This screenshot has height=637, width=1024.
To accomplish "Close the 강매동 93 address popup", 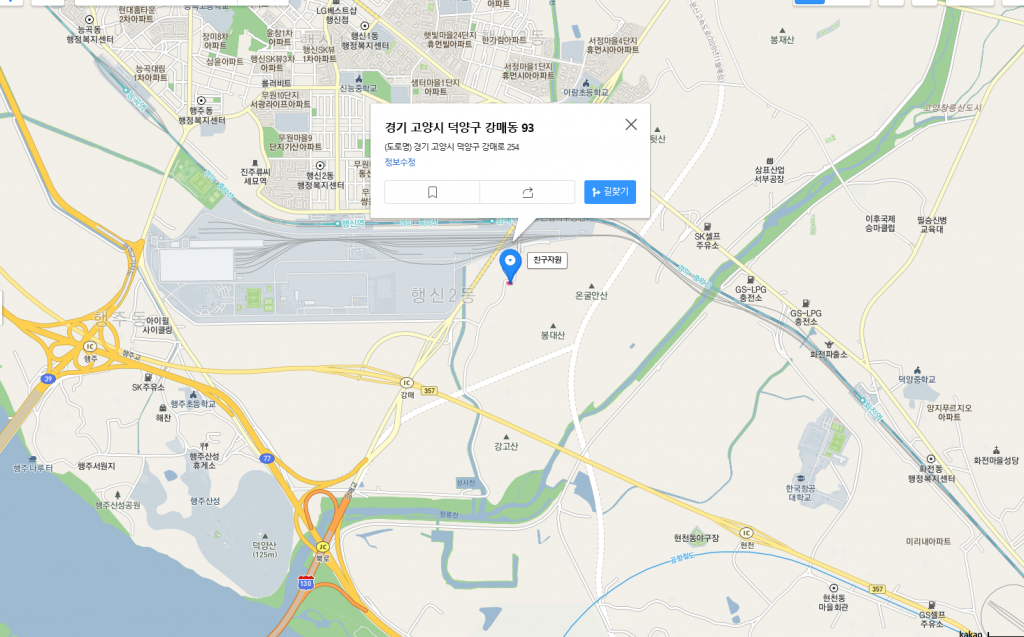I will coord(631,124).
